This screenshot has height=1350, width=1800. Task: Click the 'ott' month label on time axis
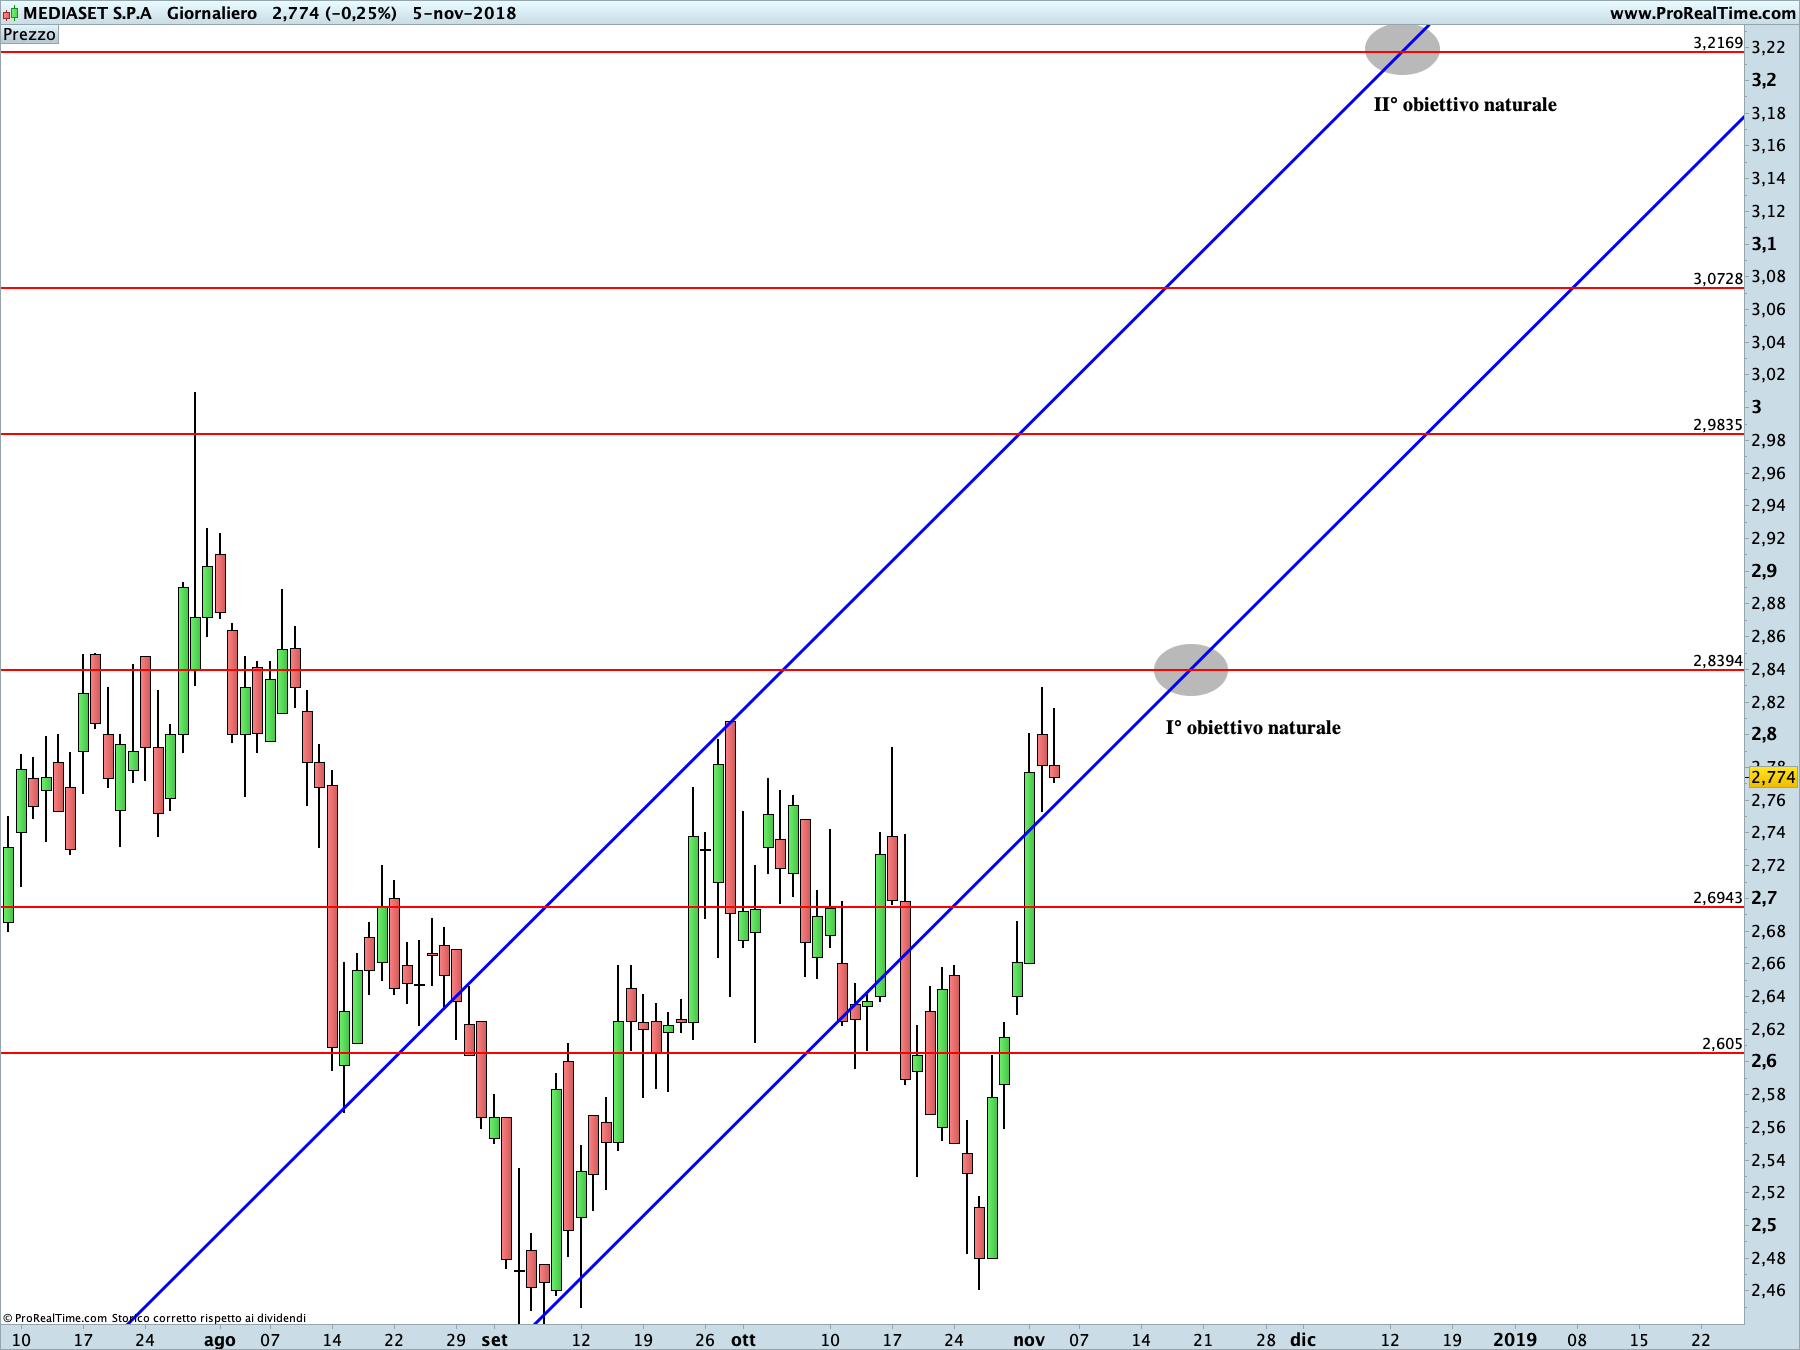(744, 1340)
